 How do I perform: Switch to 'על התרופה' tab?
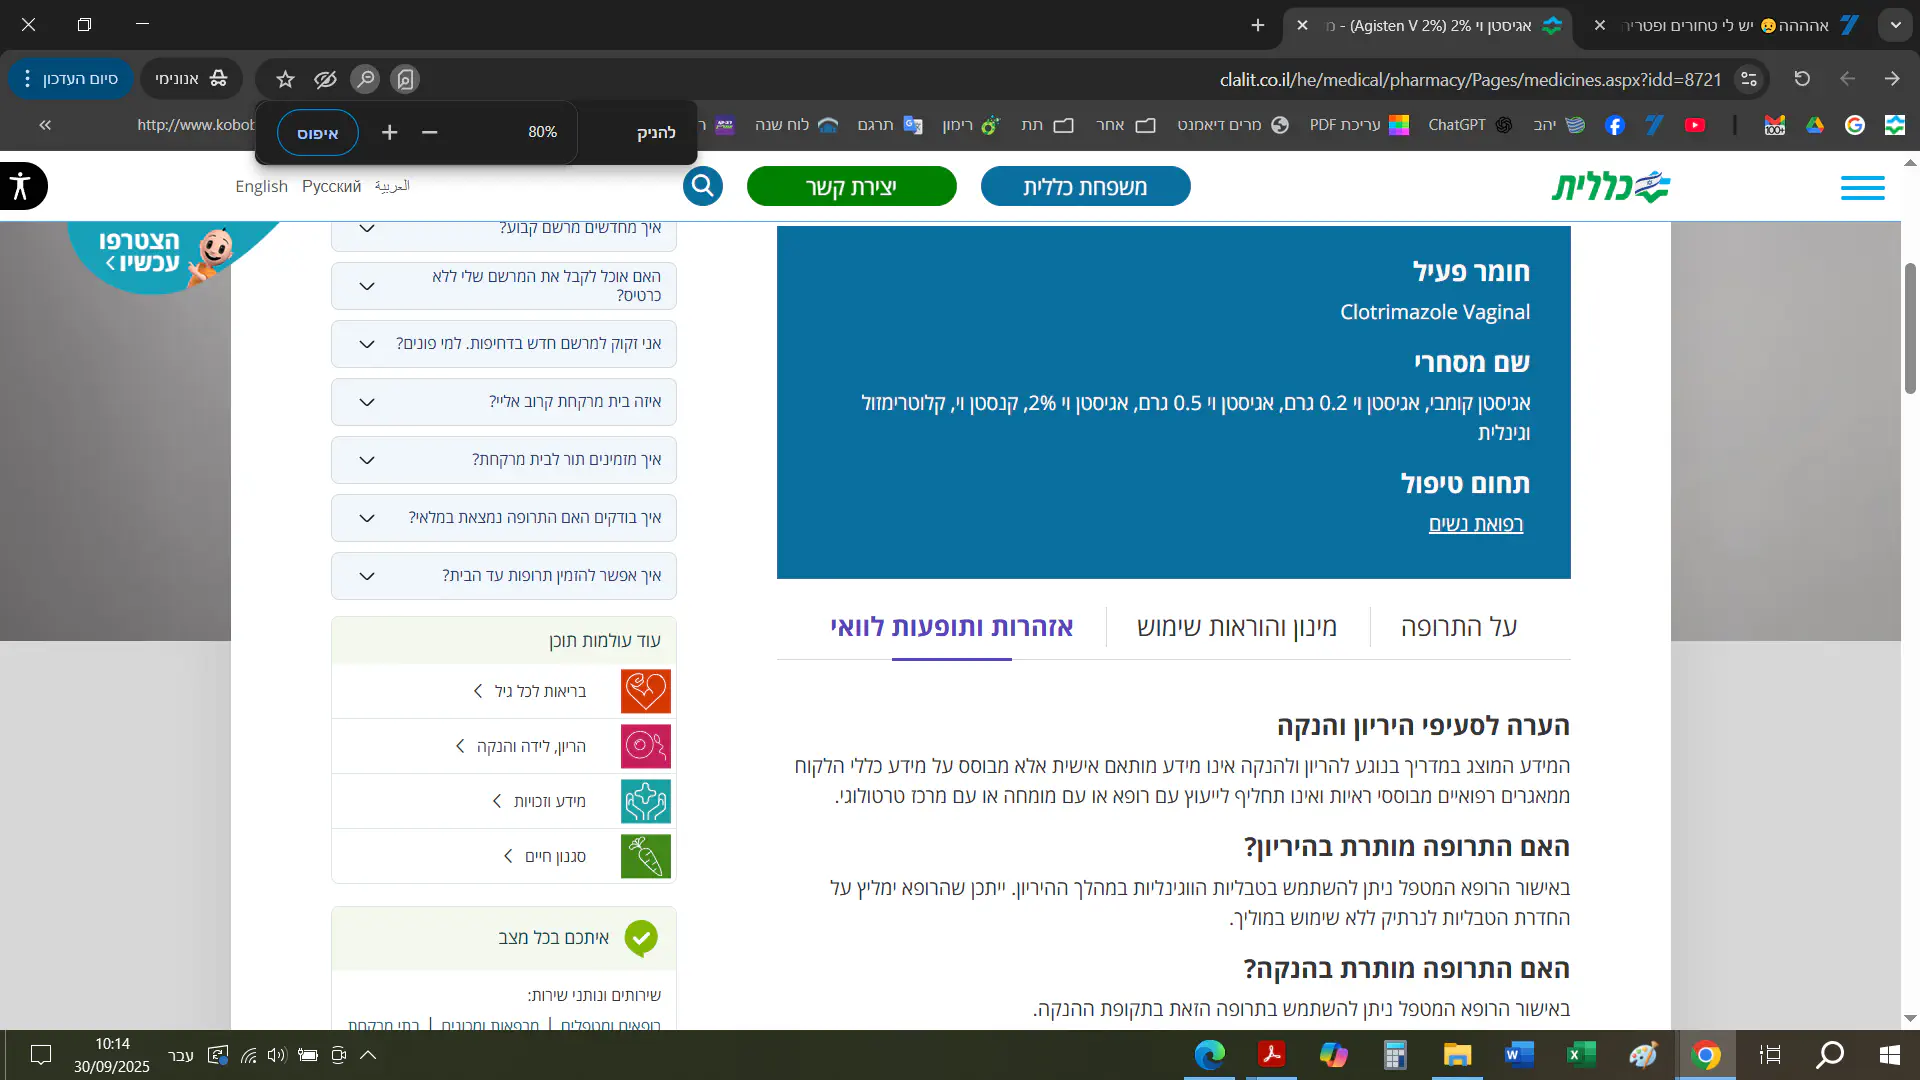[x=1459, y=627]
